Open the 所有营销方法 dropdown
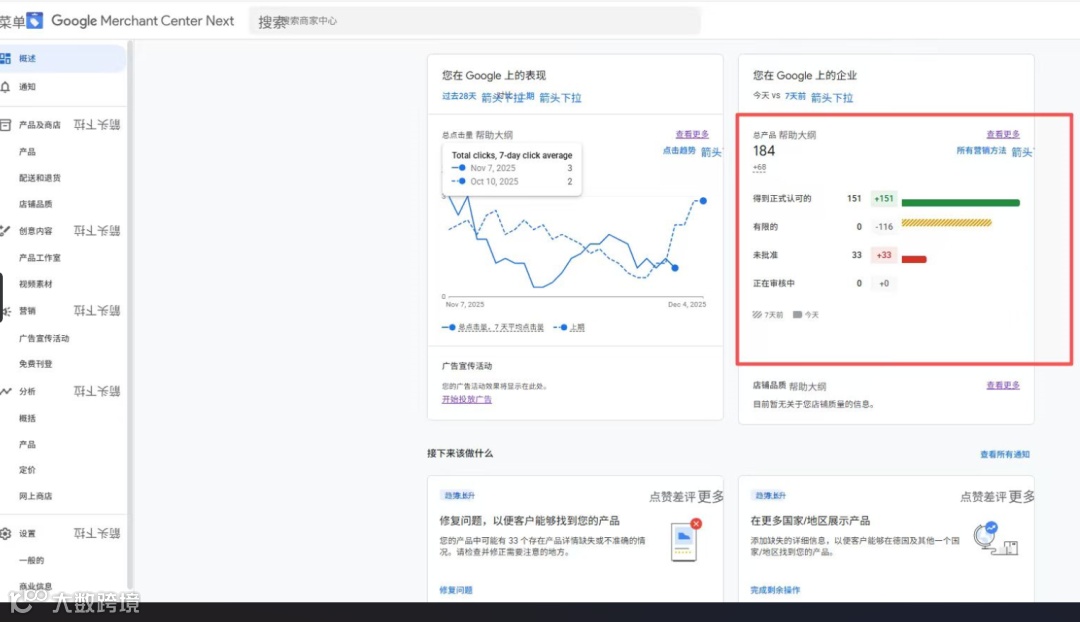This screenshot has height=622, width=1080. point(994,151)
